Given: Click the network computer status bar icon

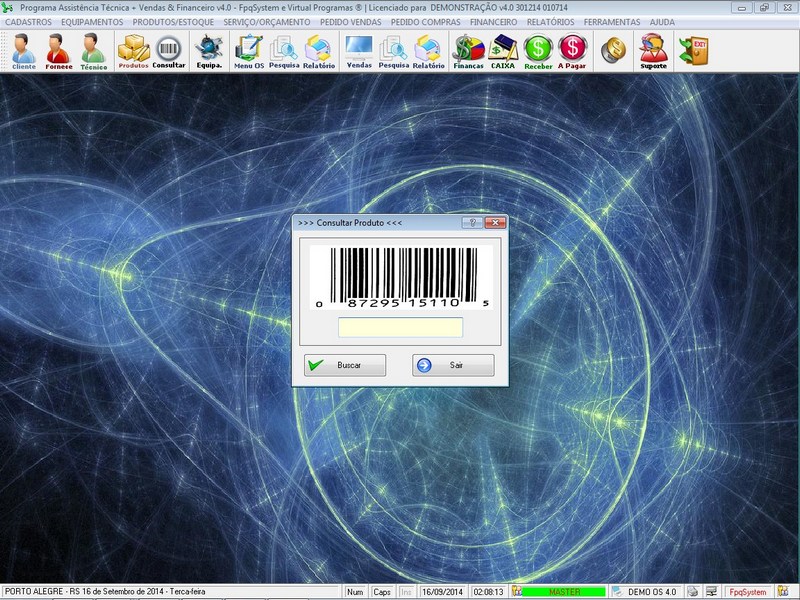Looking at the screenshot, I should (x=711, y=592).
